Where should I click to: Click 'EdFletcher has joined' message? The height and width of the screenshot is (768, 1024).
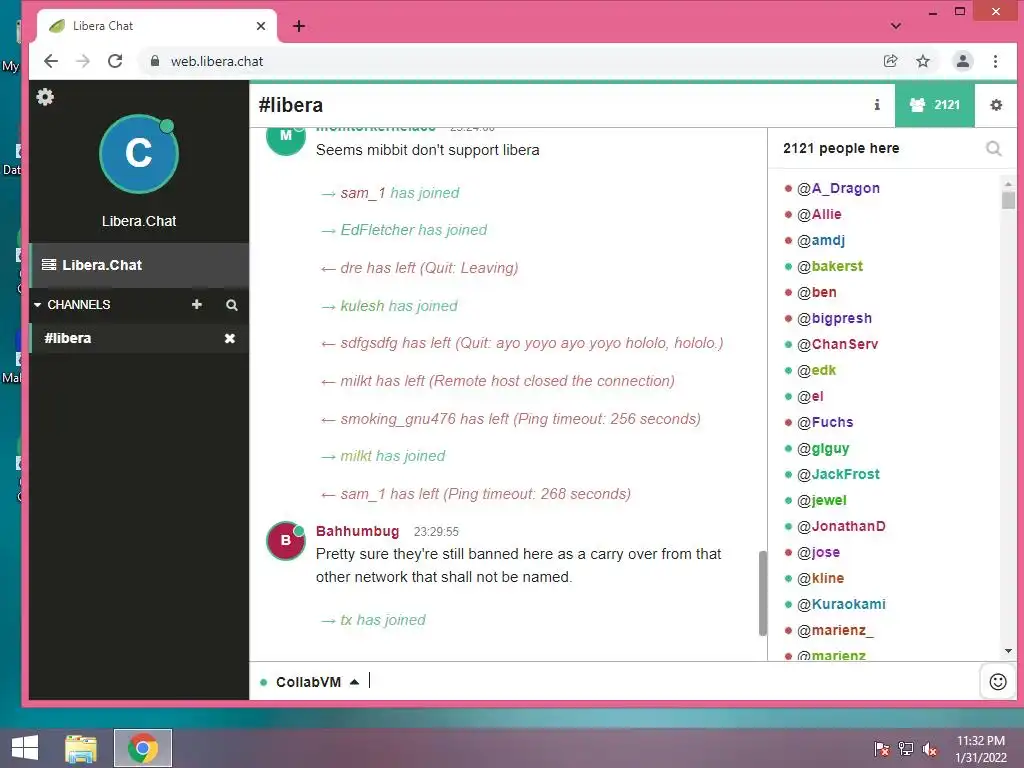413,230
